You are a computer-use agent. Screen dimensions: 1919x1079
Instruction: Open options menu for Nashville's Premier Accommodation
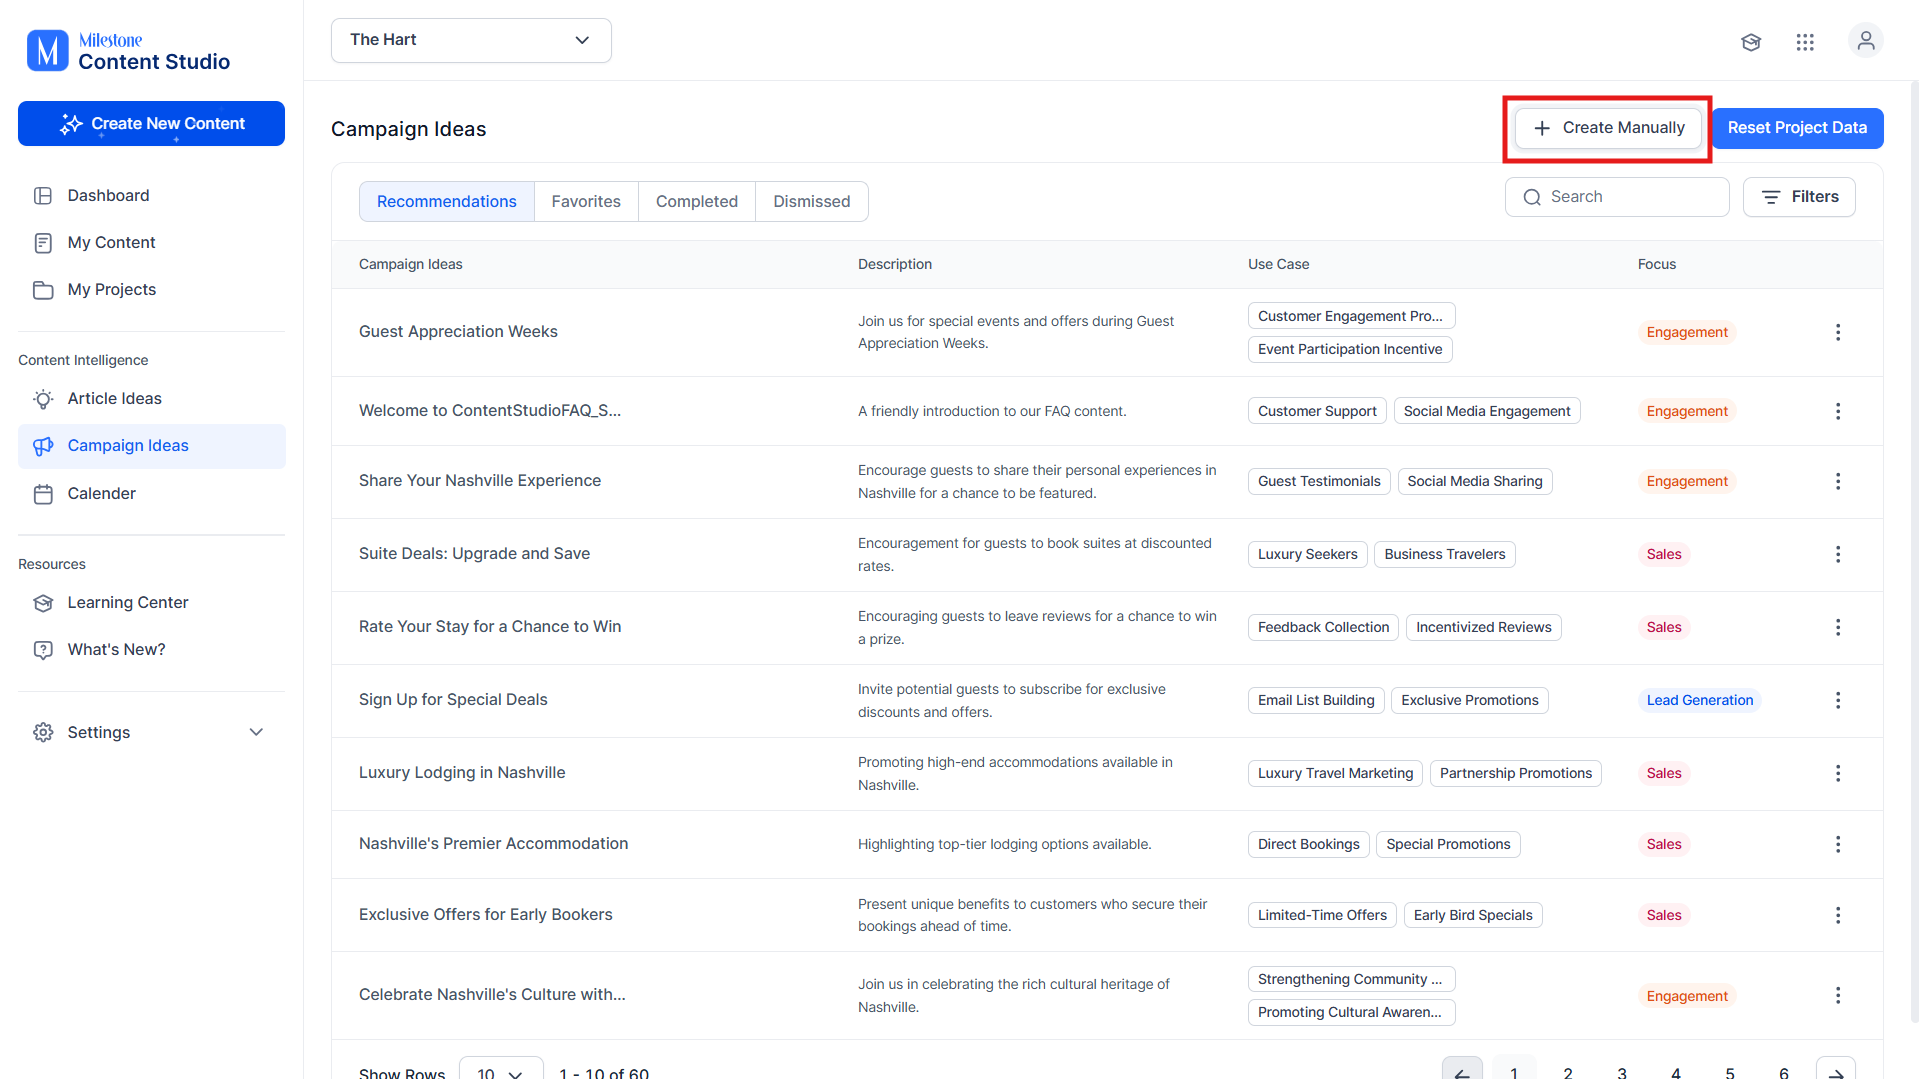coord(1838,844)
